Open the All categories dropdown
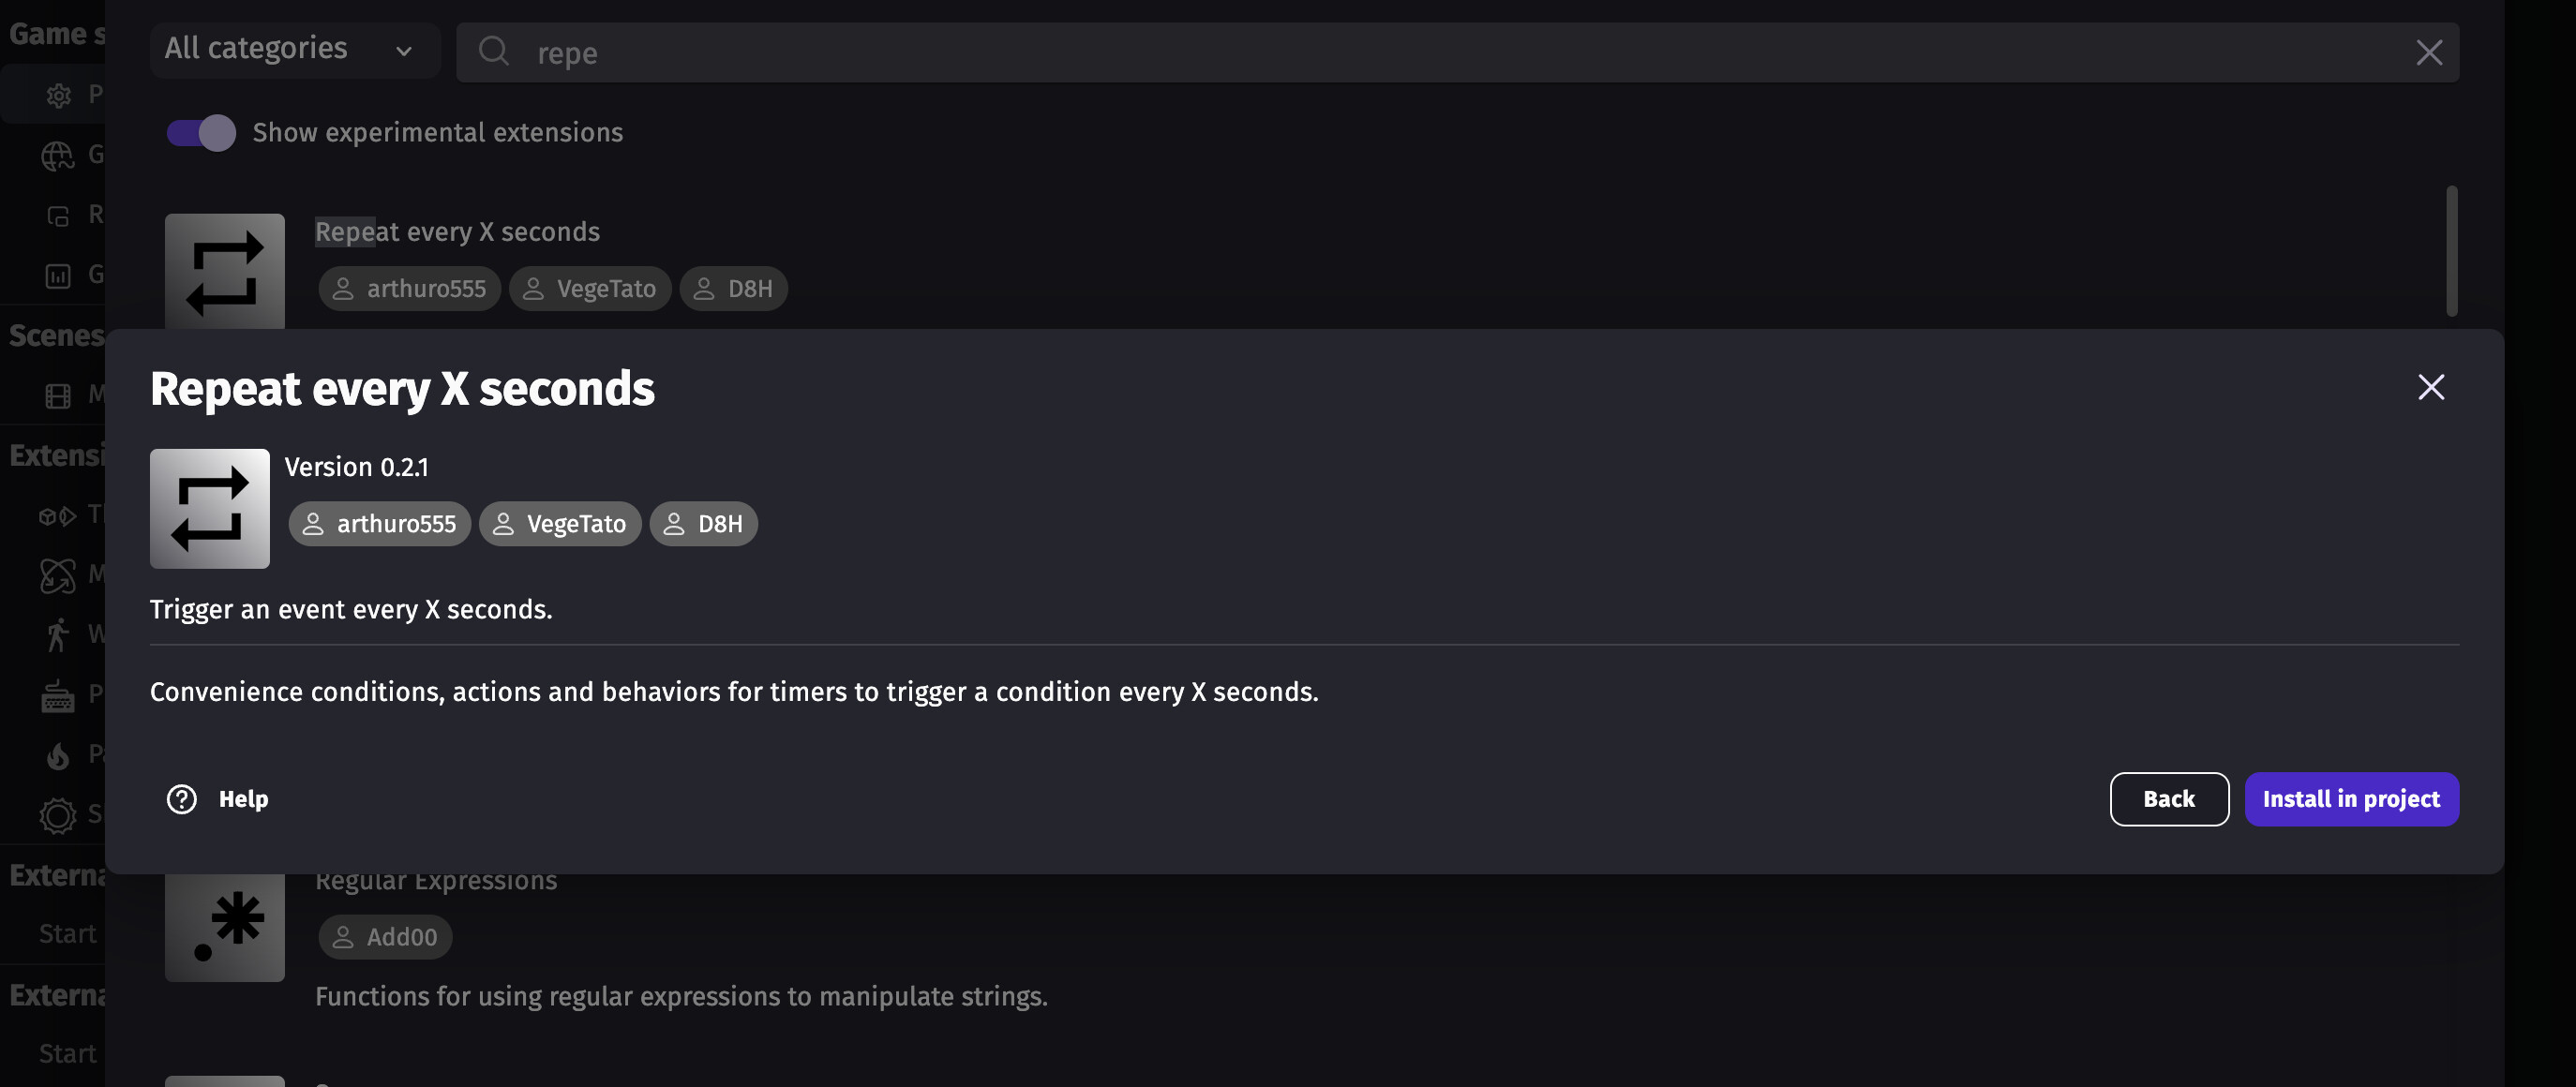This screenshot has height=1087, width=2576. (x=290, y=50)
